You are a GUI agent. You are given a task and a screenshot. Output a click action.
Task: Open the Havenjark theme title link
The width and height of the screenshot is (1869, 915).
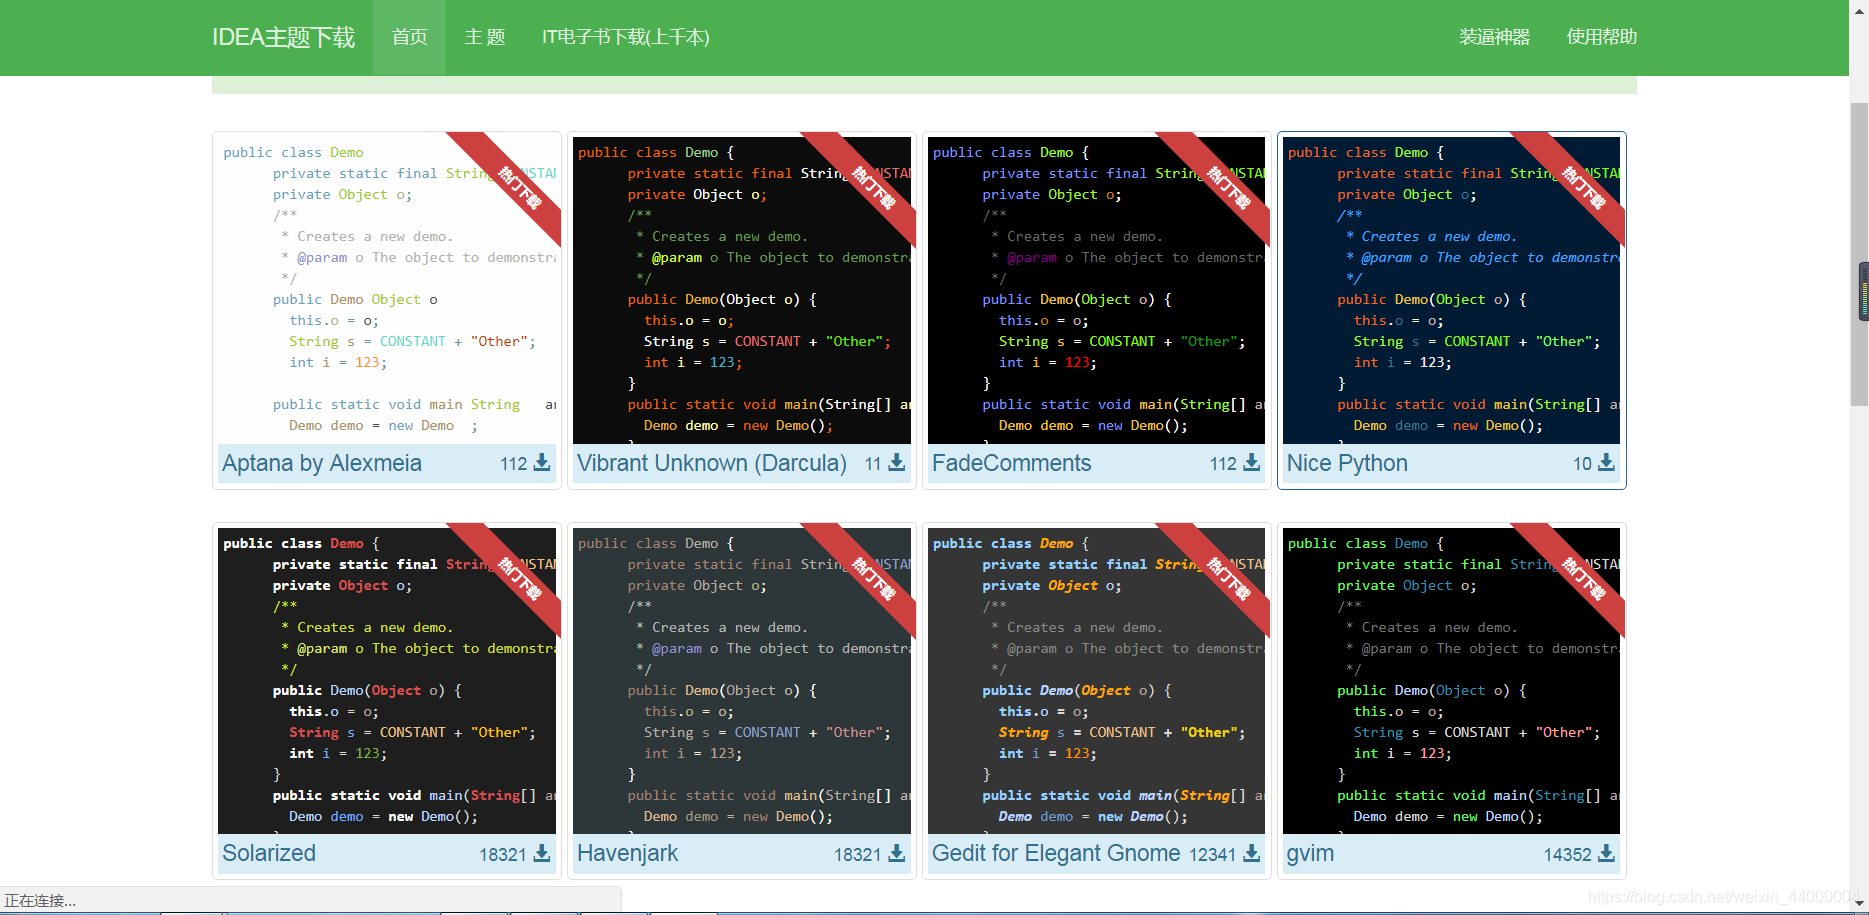click(x=627, y=853)
